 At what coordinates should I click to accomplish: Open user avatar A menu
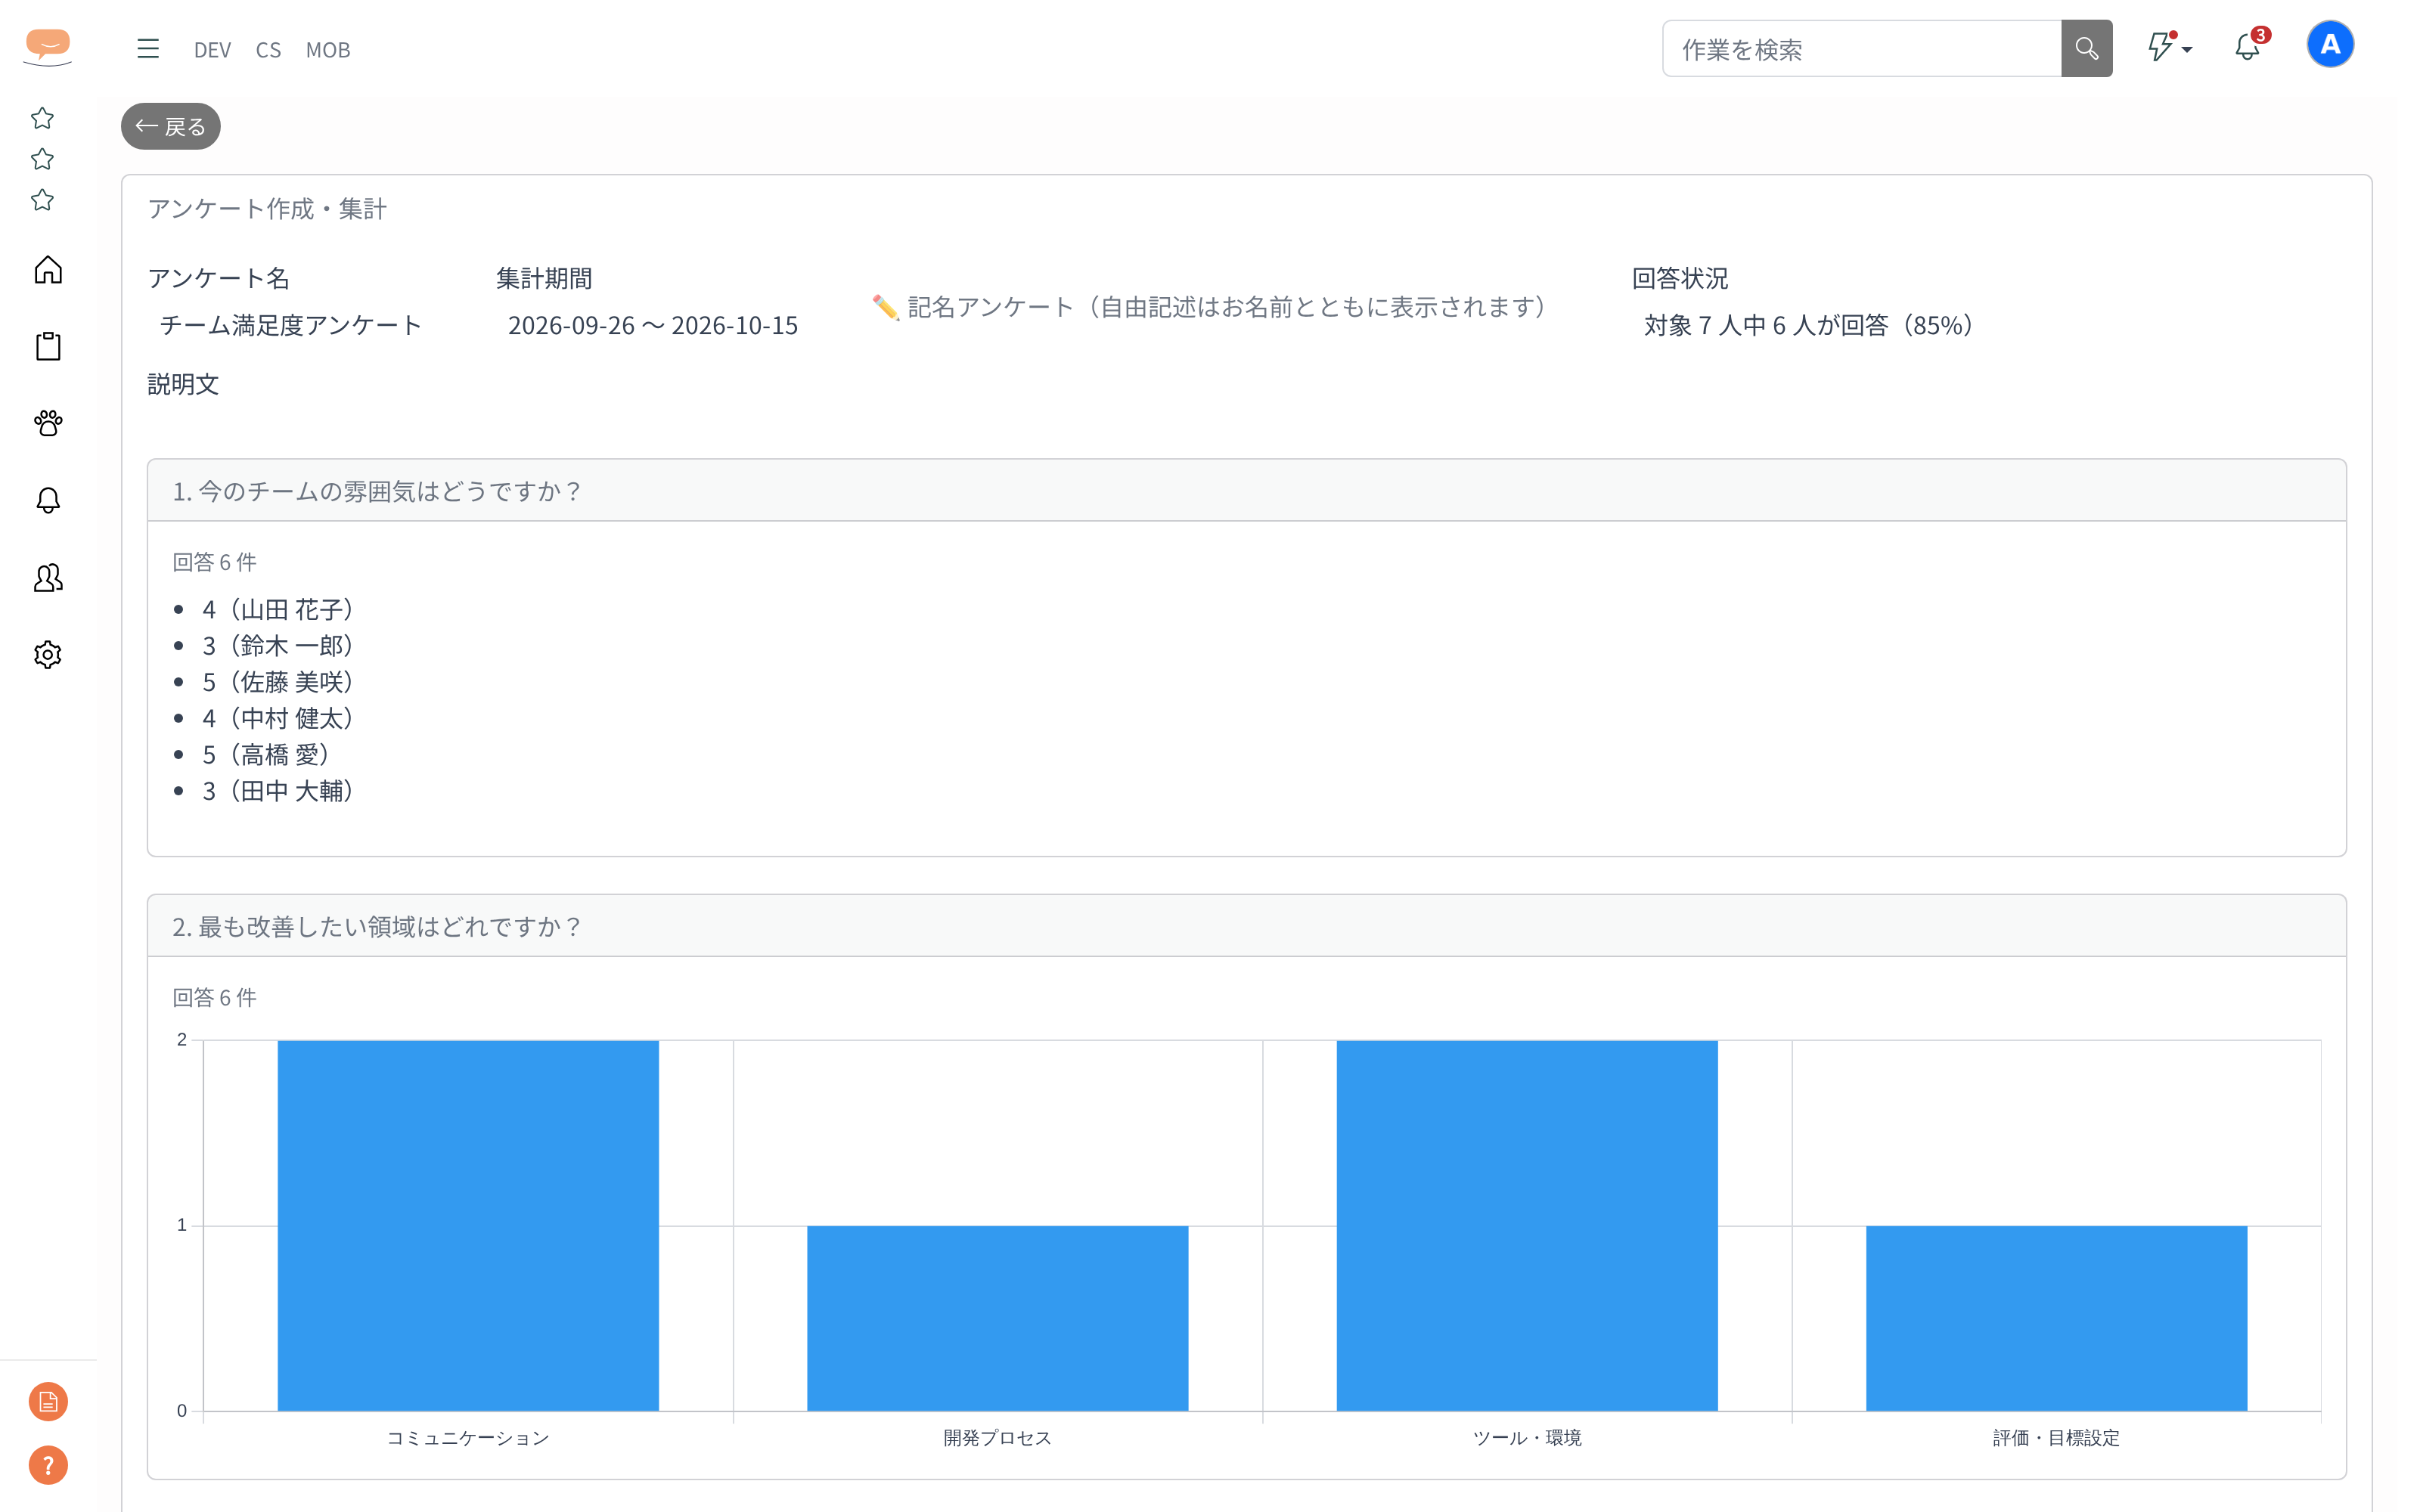[2330, 45]
